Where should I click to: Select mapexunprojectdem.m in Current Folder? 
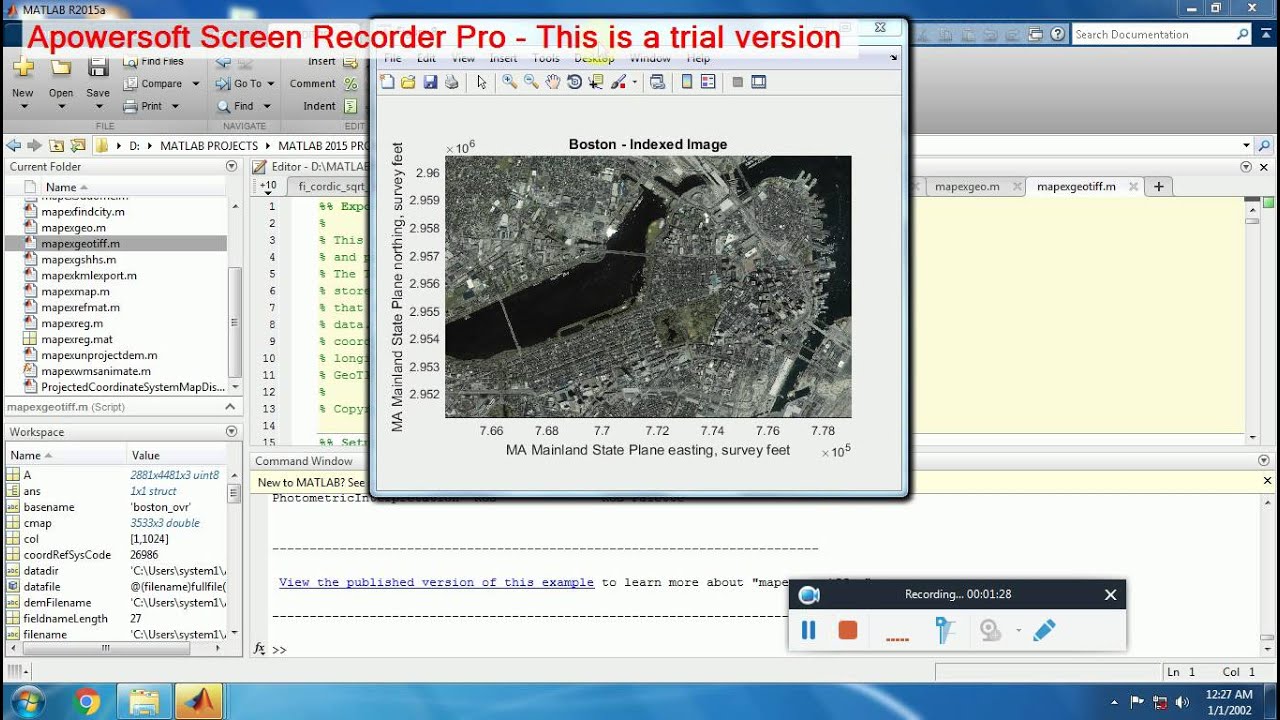click(x=99, y=355)
